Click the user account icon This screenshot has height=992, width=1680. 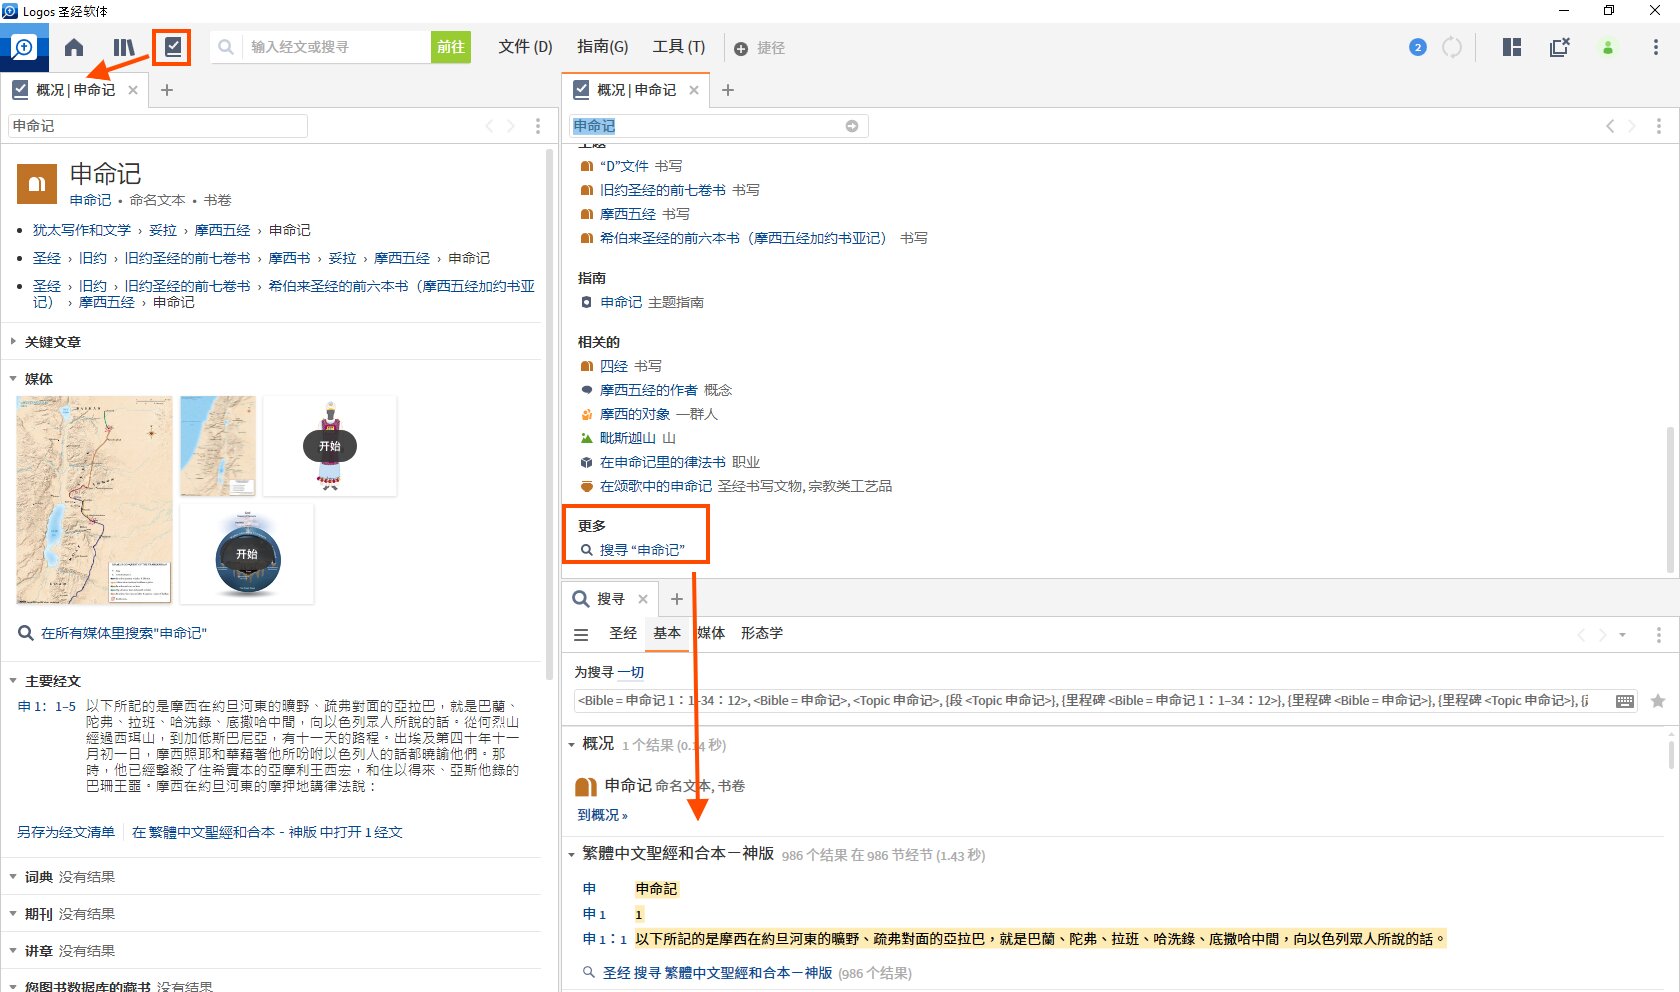1608,47
